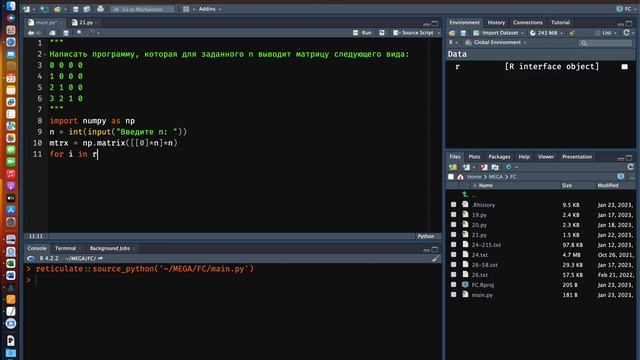
Task: Open the Presentation tab
Action: (577, 157)
